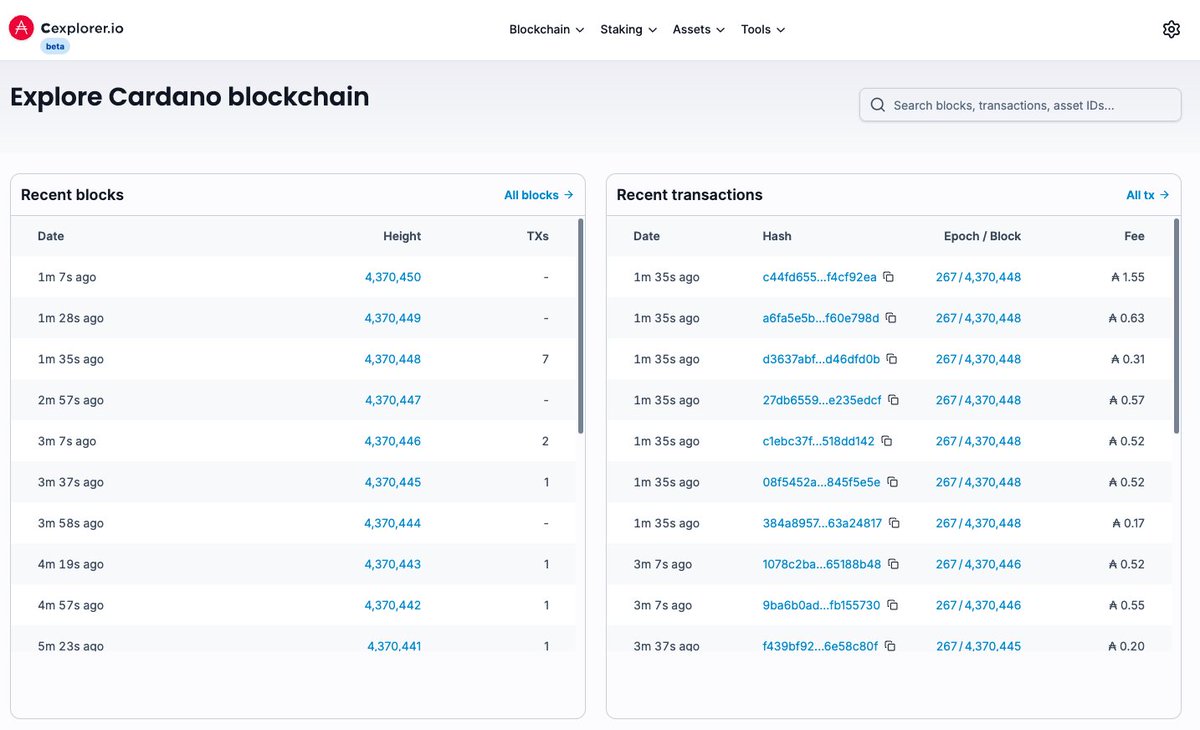This screenshot has width=1200, height=730.
Task: Click the Cexplorer.io logo
Action: (x=66, y=28)
